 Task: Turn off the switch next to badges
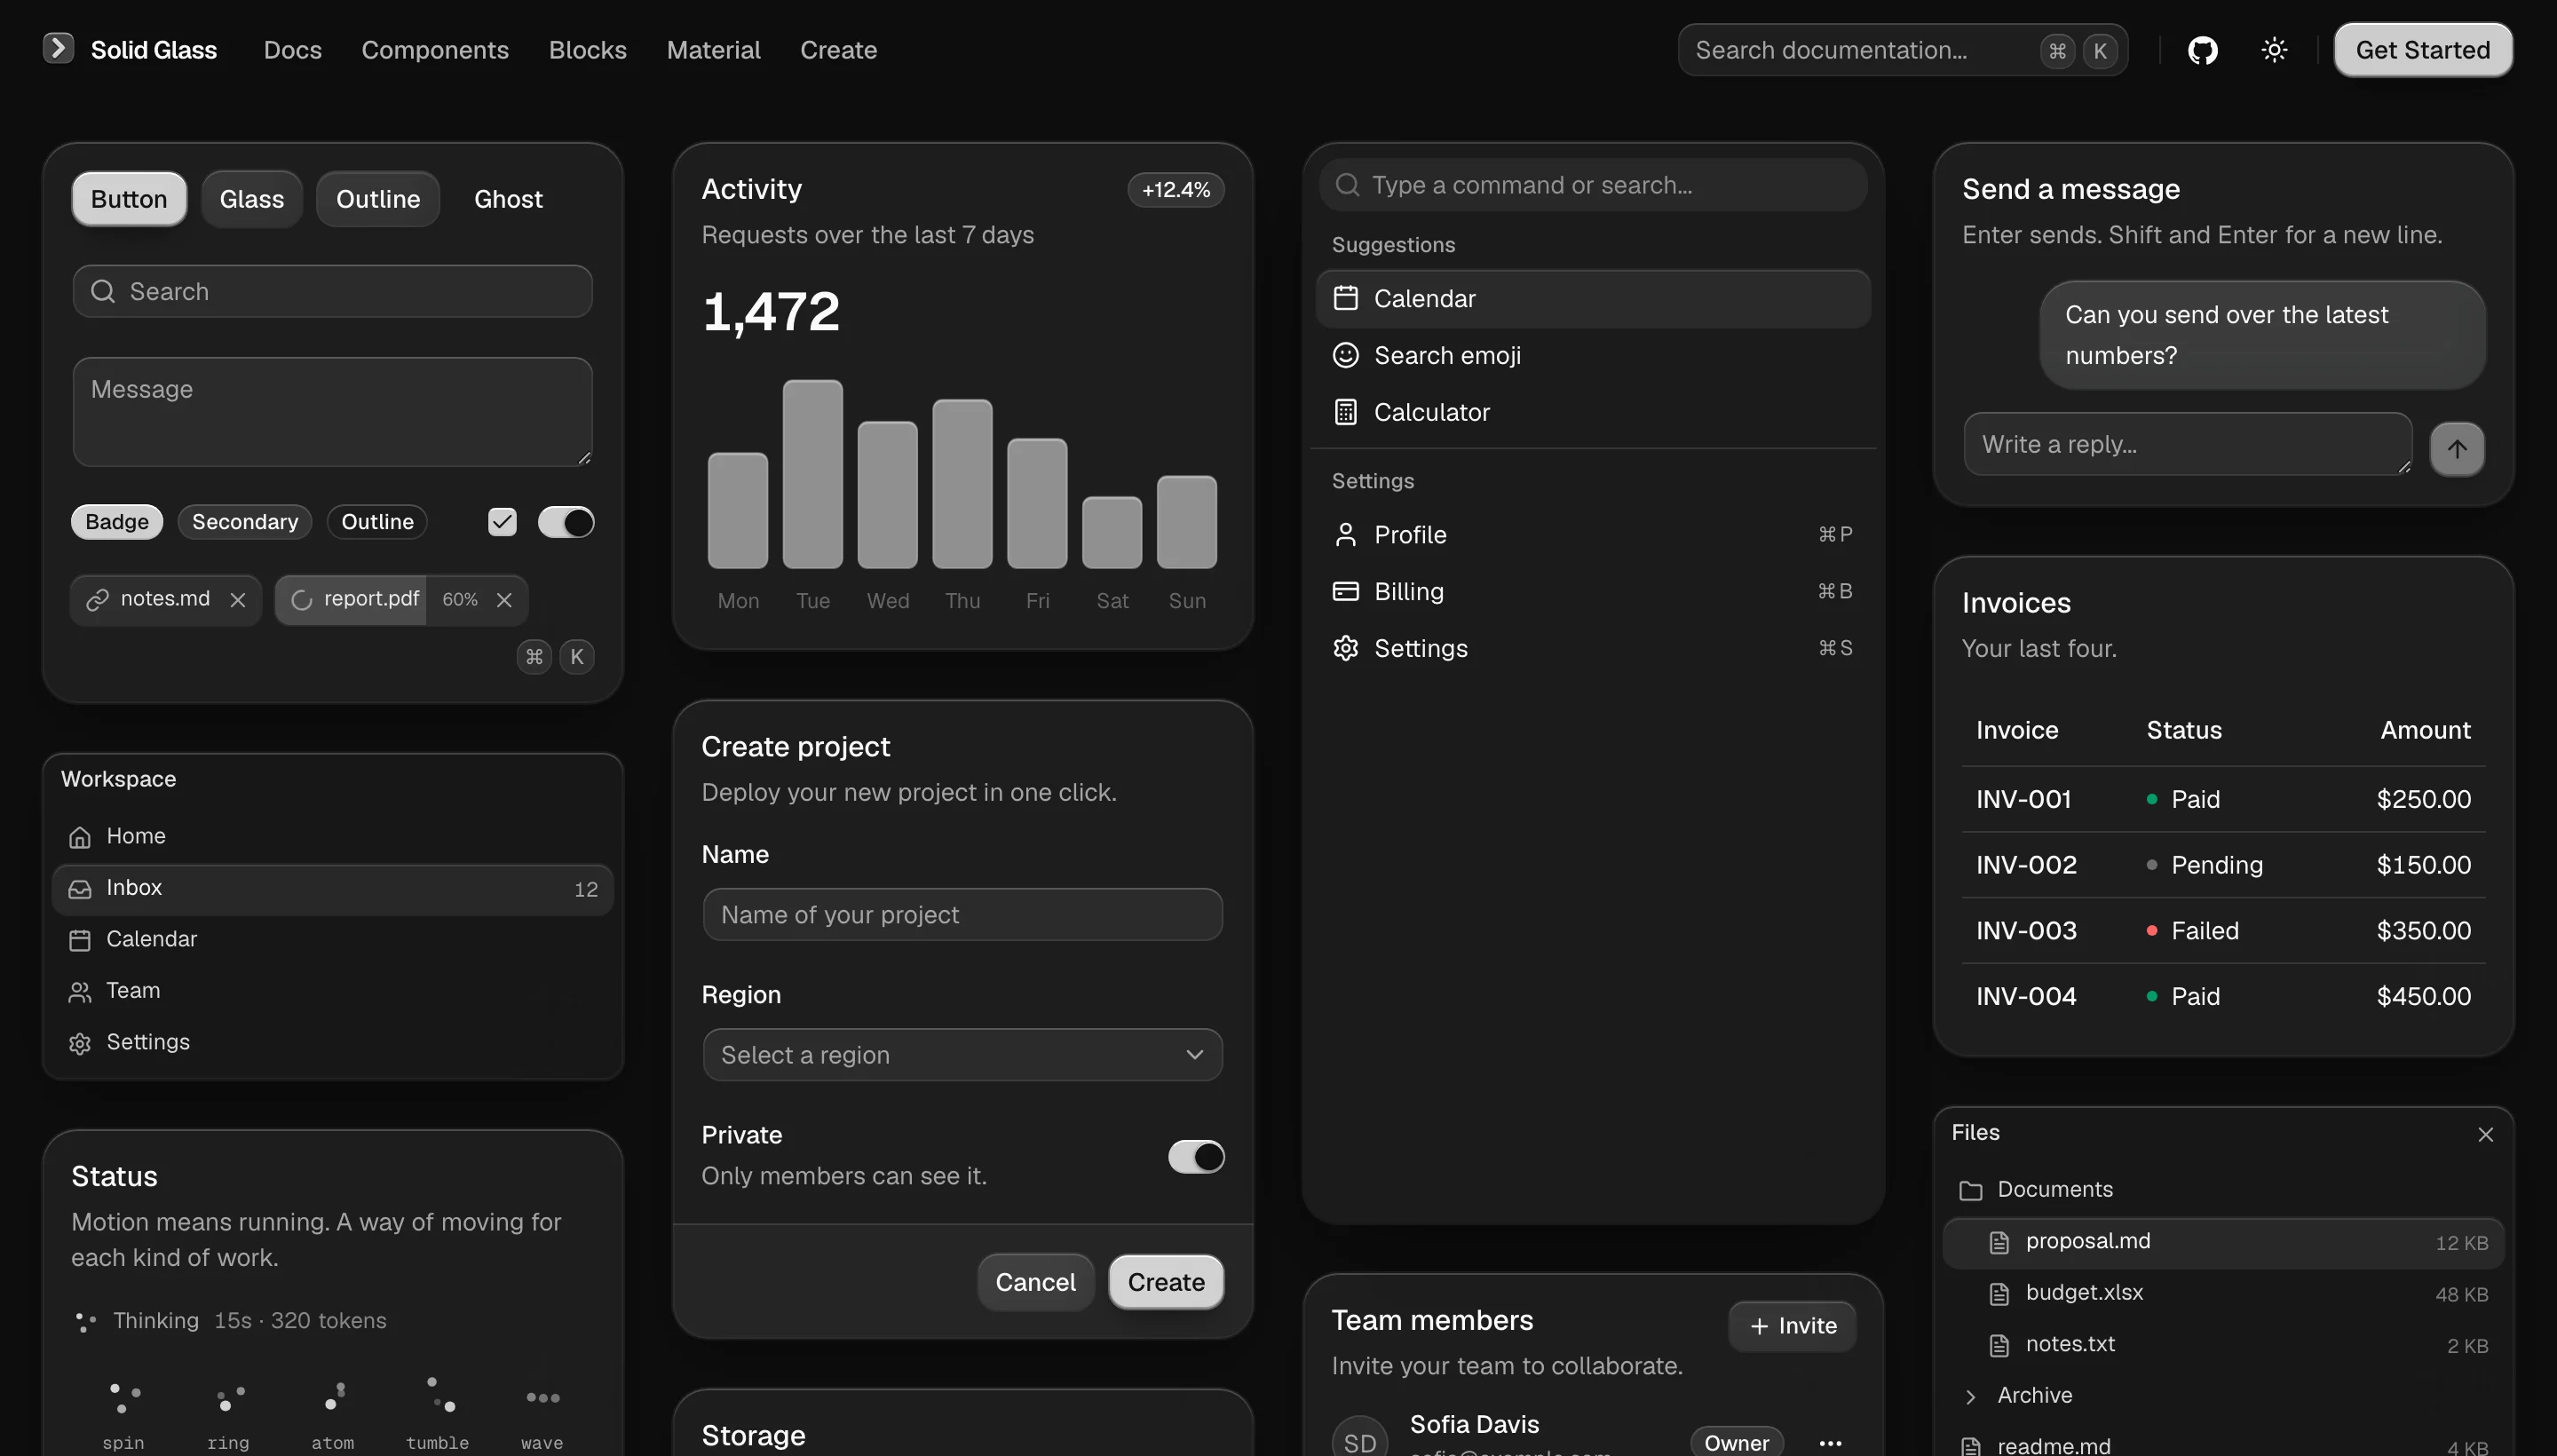pos(566,522)
